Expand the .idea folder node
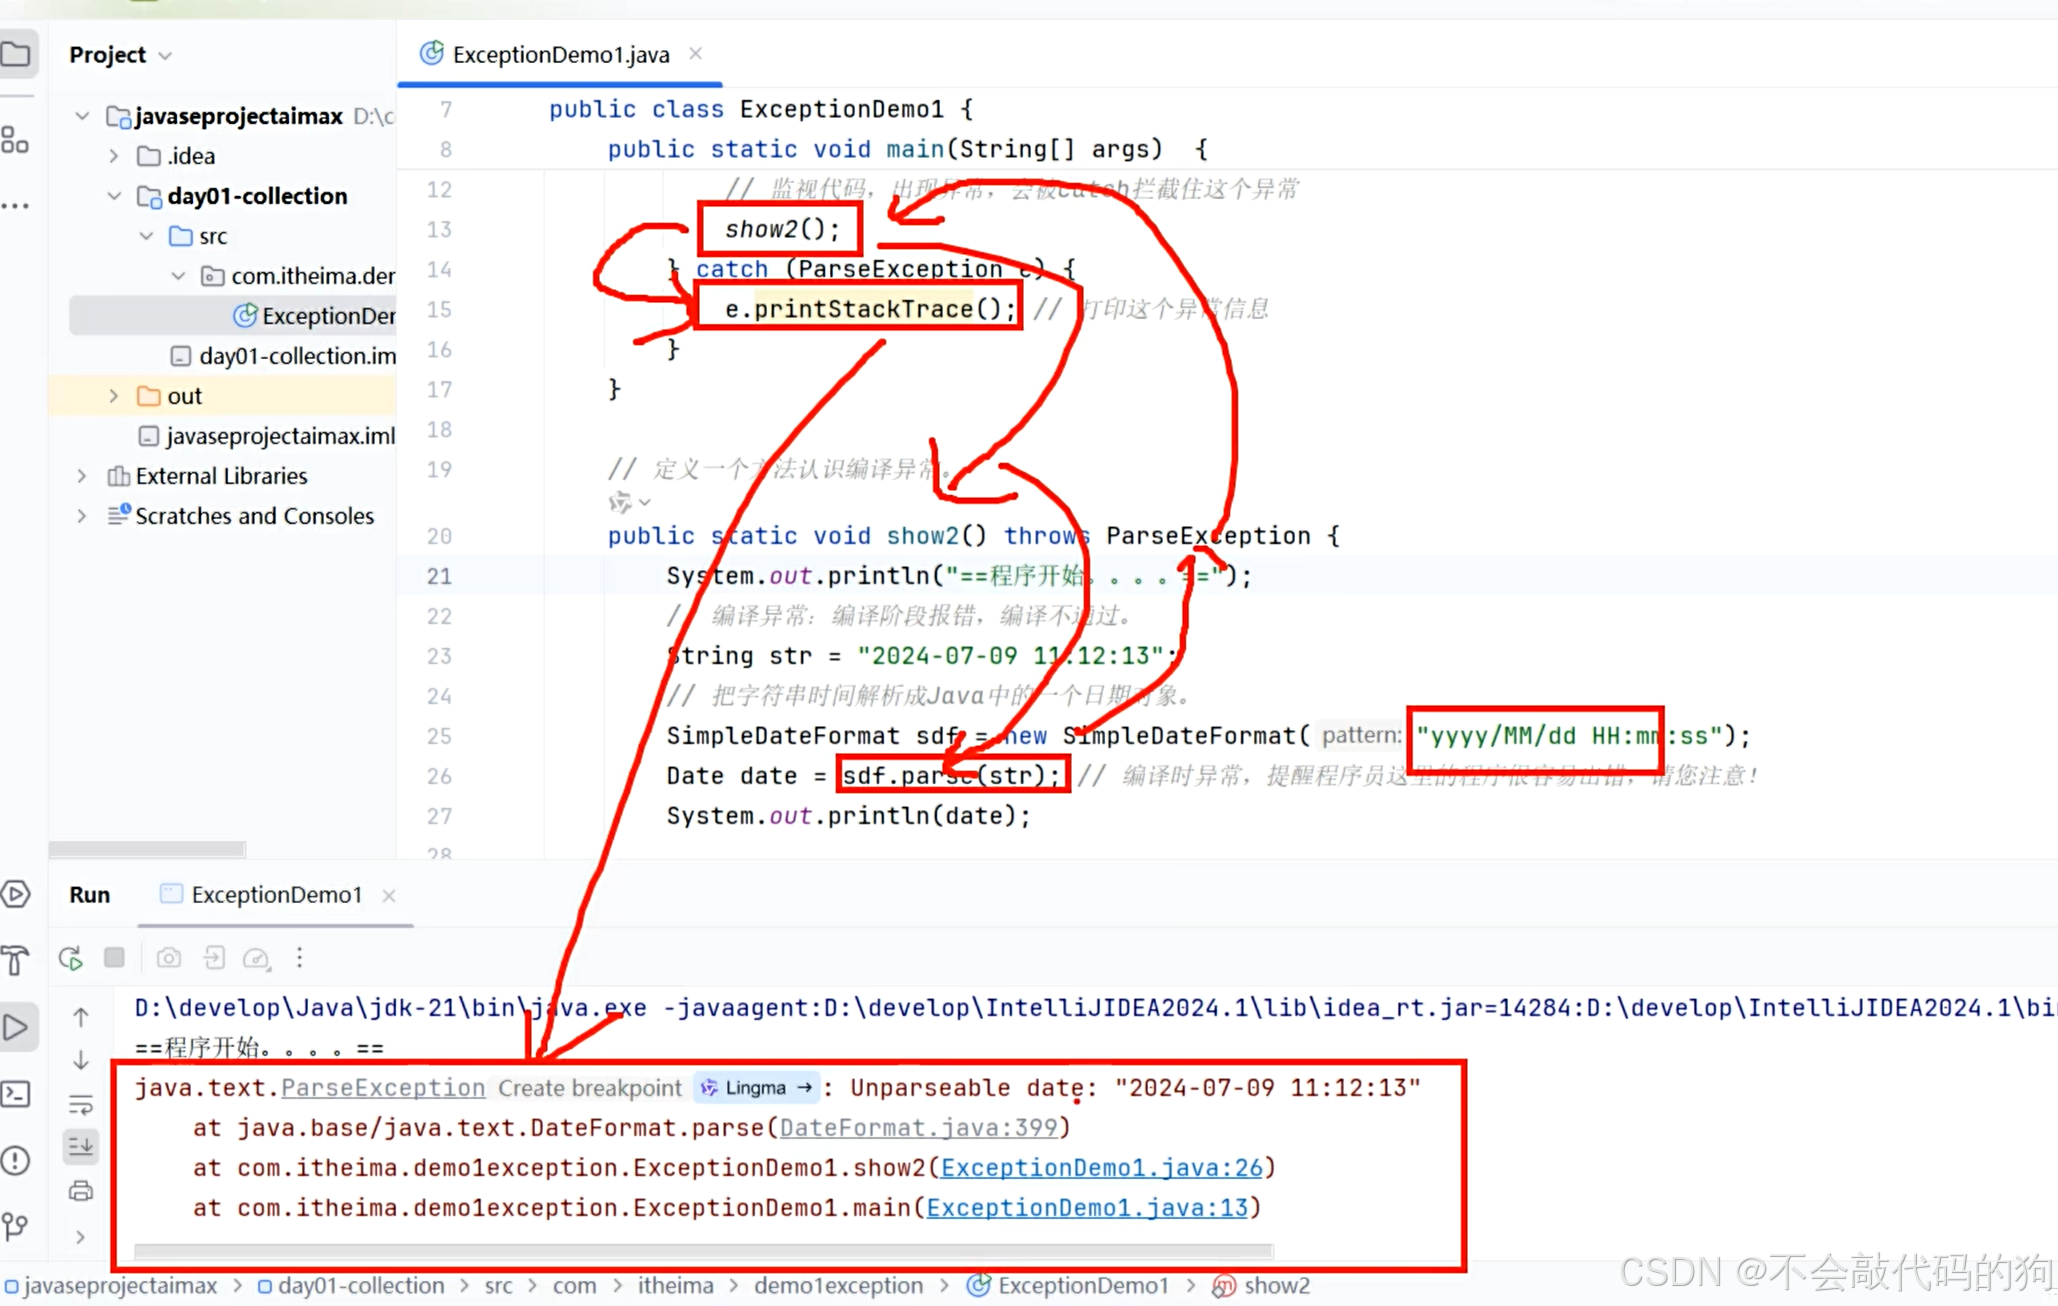Screen dimensions: 2058x1306 [114, 156]
